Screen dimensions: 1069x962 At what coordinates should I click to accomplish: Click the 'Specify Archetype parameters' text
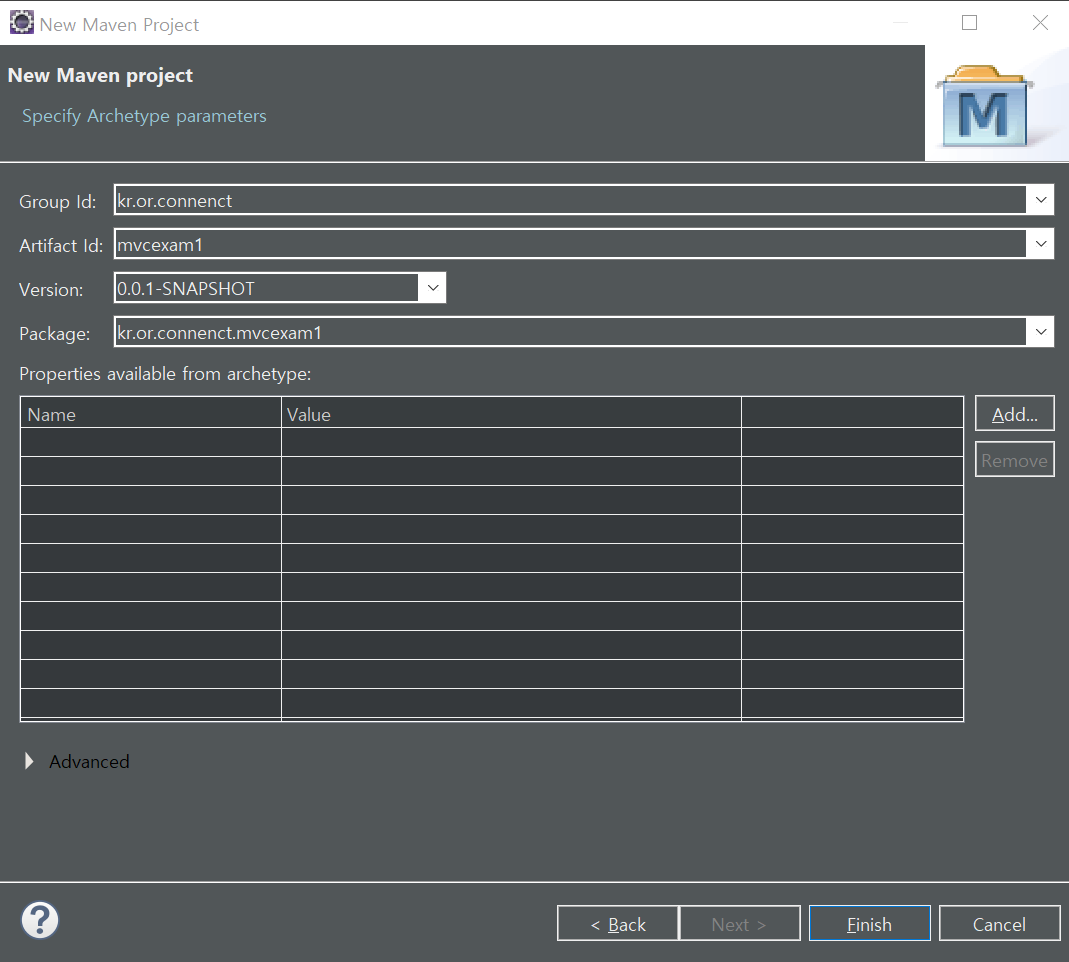(x=144, y=116)
